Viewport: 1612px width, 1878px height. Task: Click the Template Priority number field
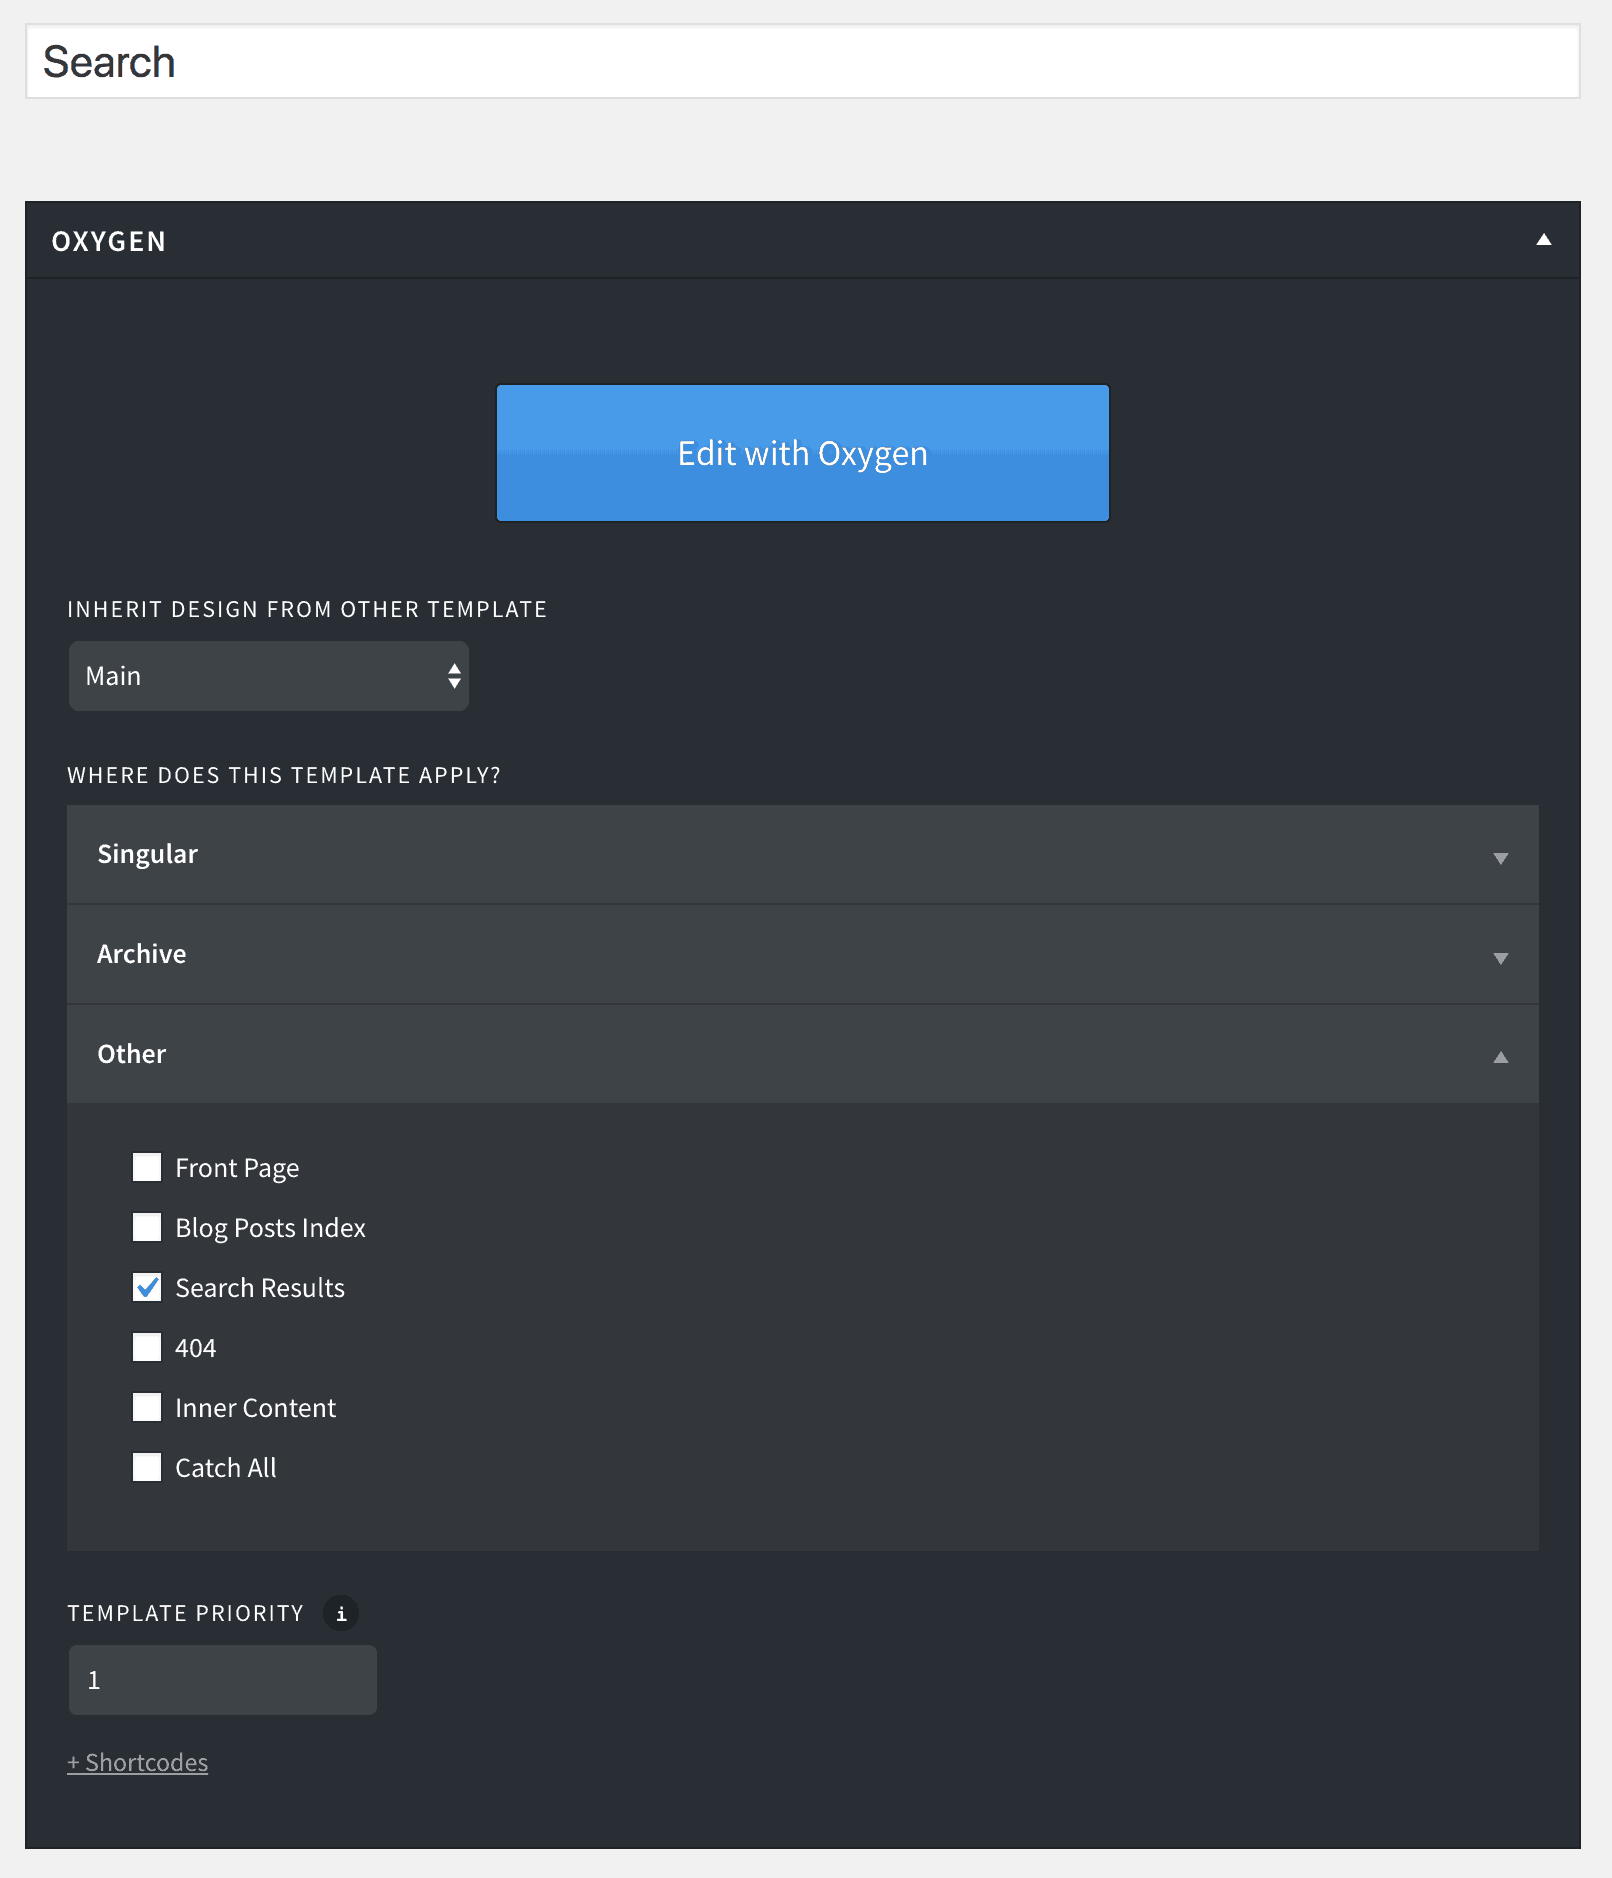pyautogui.click(x=222, y=1680)
